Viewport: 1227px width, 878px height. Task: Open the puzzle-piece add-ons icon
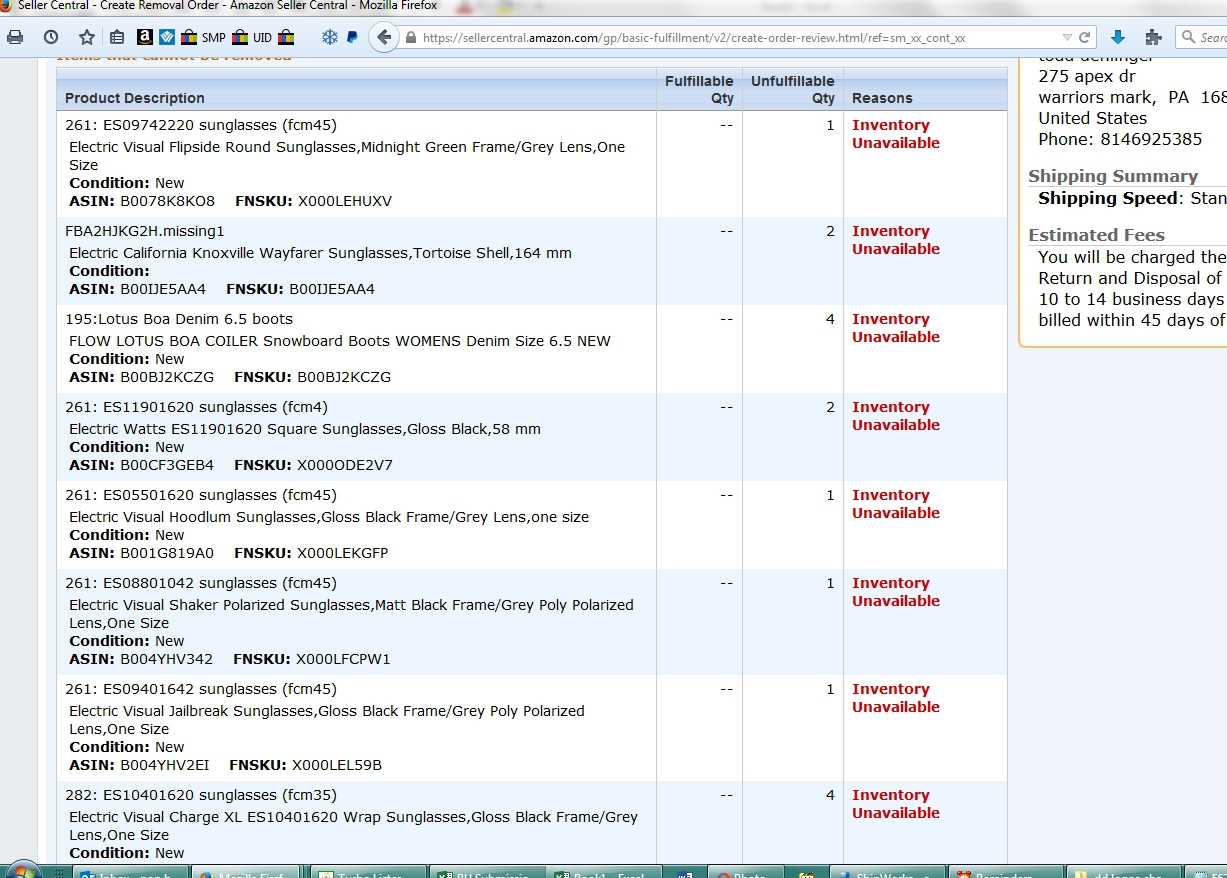[1153, 38]
